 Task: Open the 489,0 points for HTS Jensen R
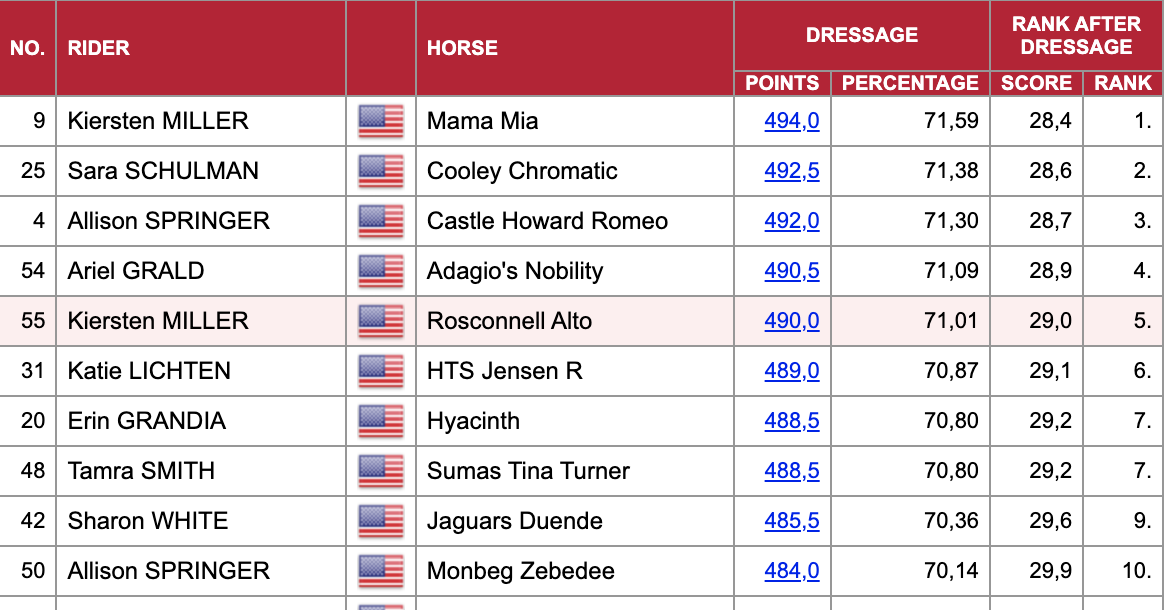click(792, 371)
